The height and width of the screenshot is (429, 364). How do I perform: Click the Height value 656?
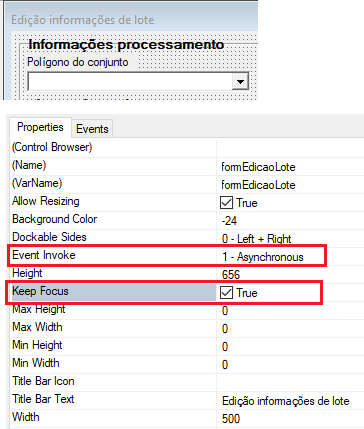pos(231,275)
